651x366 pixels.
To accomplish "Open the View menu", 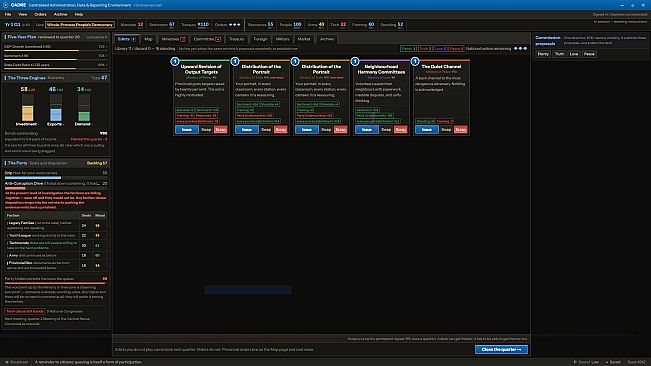I will (x=23, y=14).
